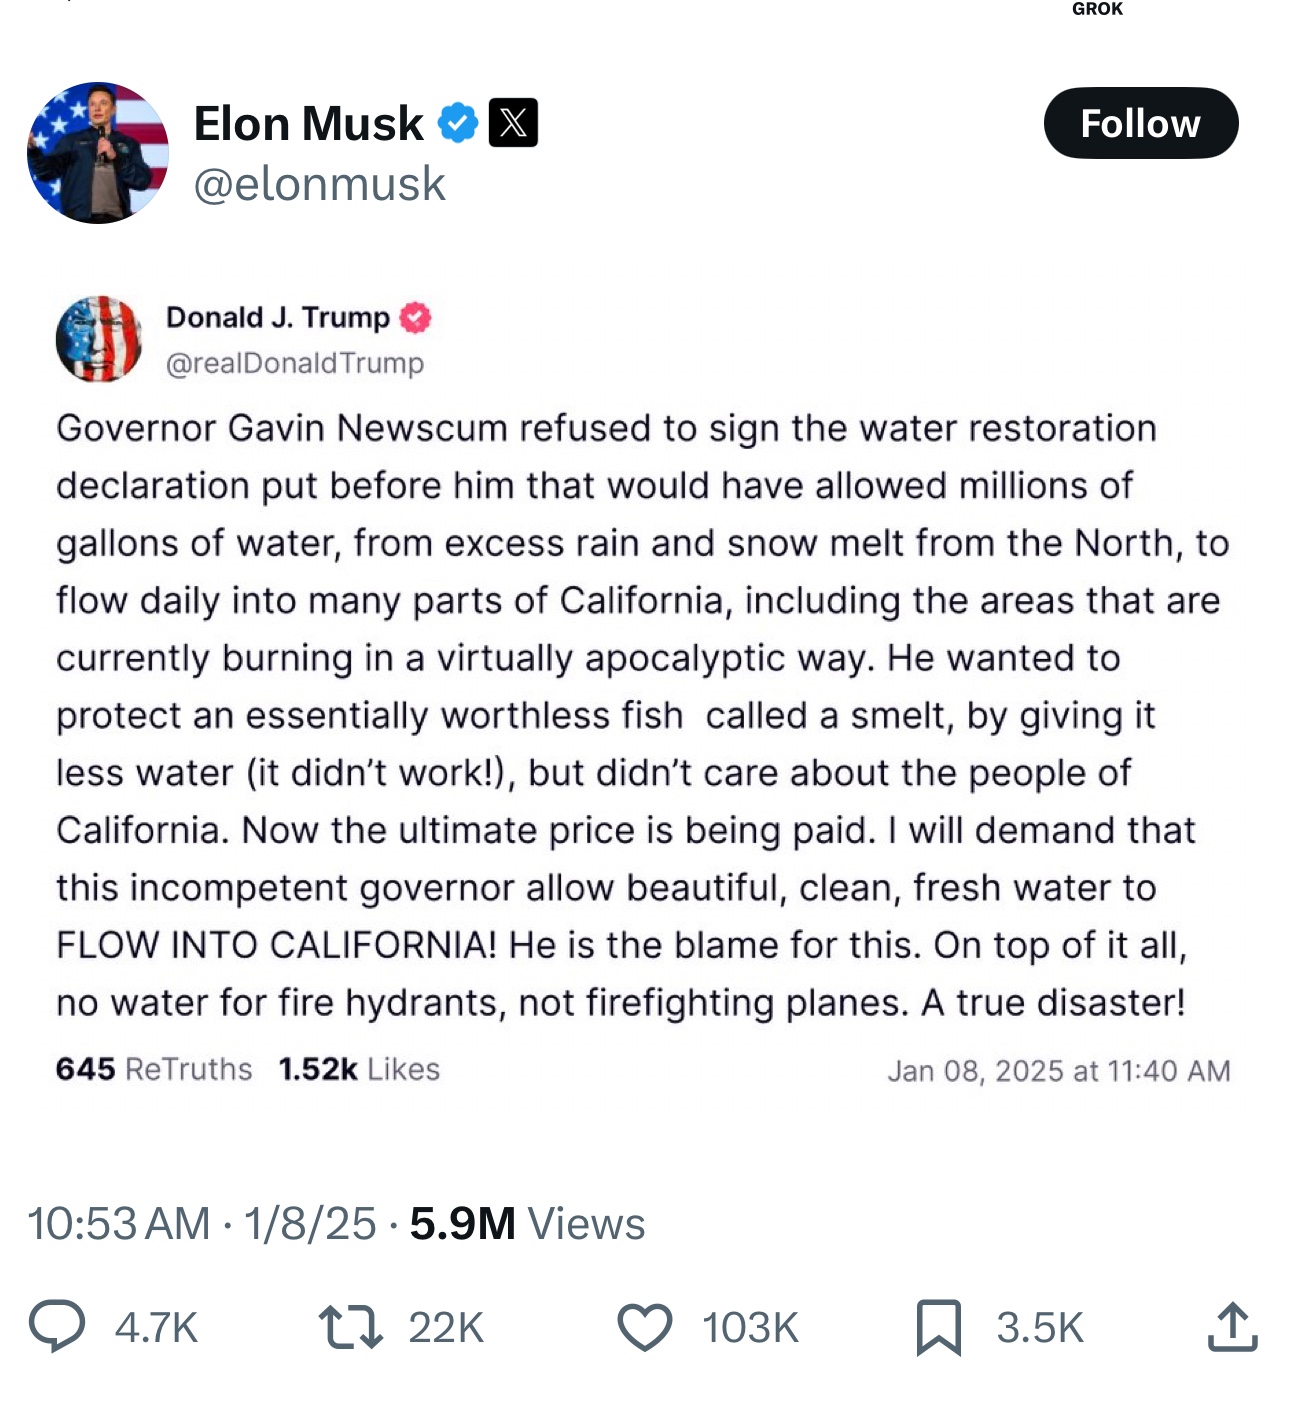Open Elon Musk's profile picture
The height and width of the screenshot is (1403, 1290).
click(x=98, y=153)
